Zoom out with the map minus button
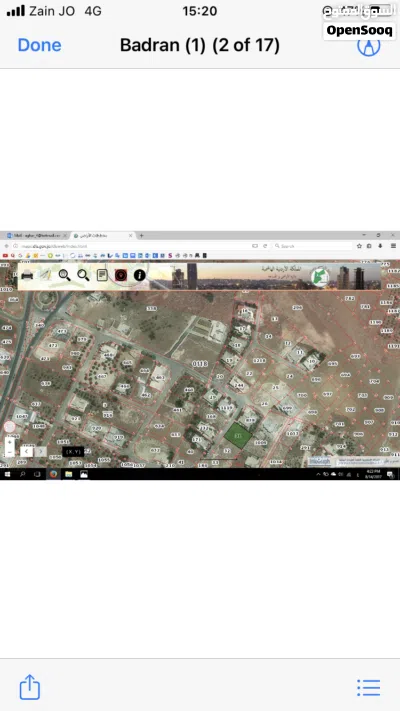 (10, 452)
